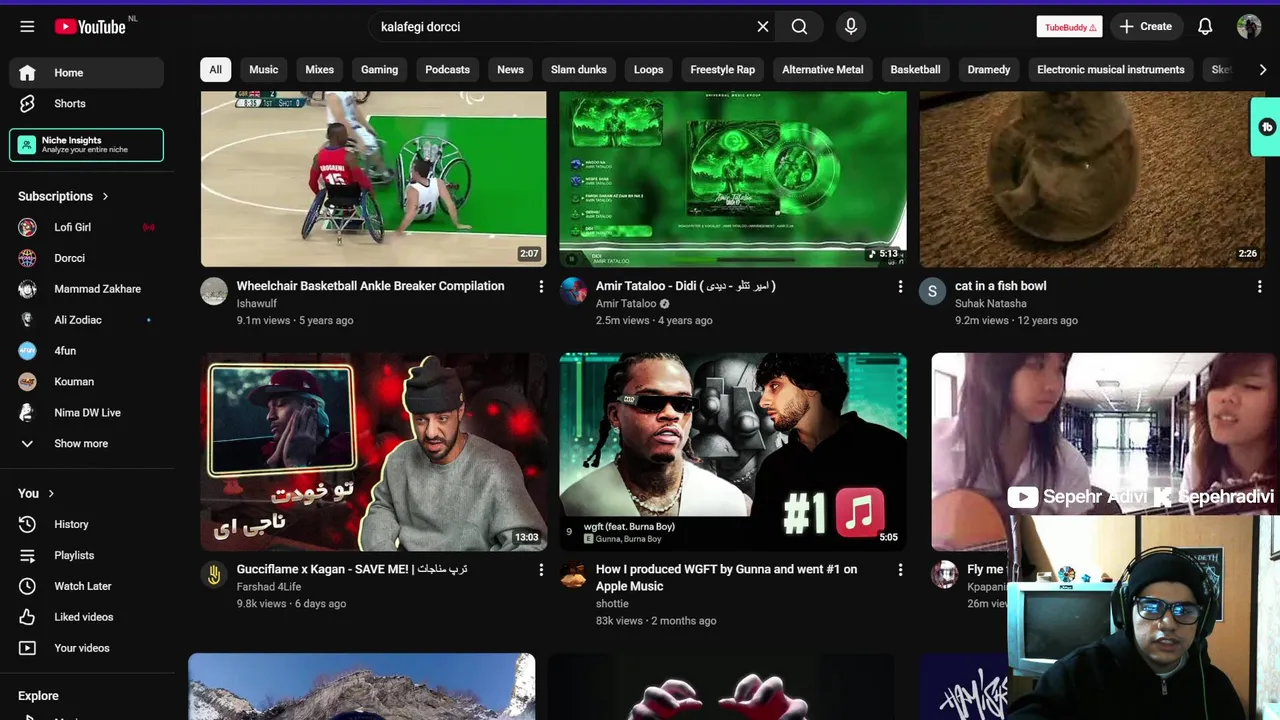1280x720 pixels.
Task: Open TubeBuddy side tab icon
Action: pos(1266,127)
